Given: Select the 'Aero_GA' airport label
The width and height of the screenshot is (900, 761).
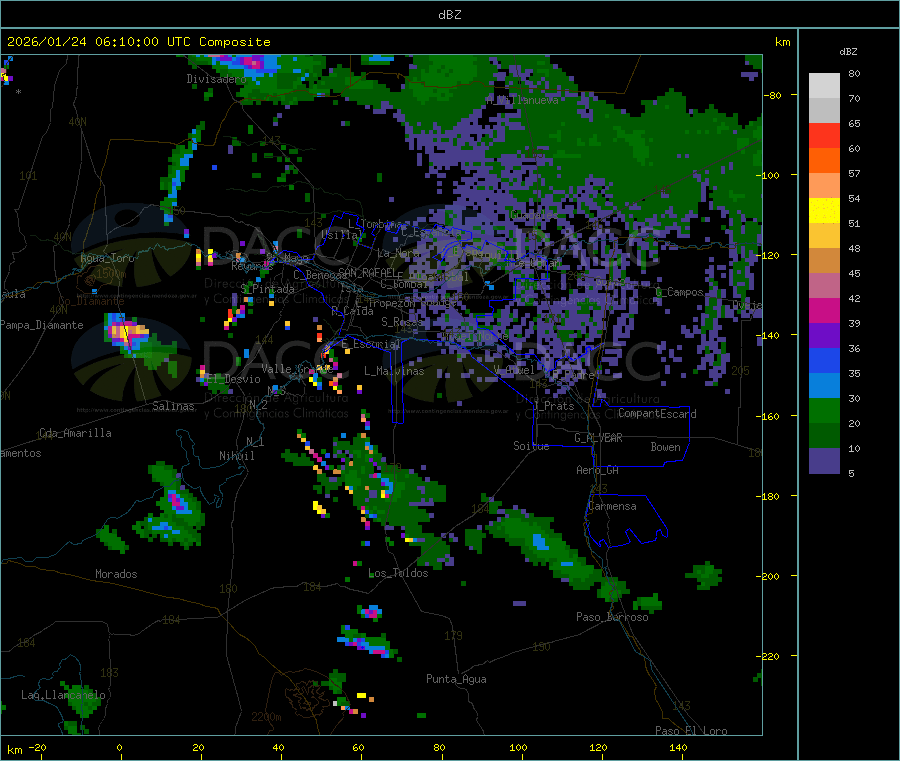Looking at the screenshot, I should (x=597, y=470).
